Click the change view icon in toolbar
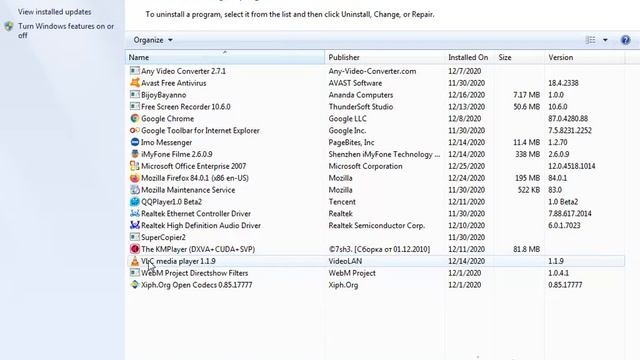Screen dimensions: 640x360 [x=590, y=40]
